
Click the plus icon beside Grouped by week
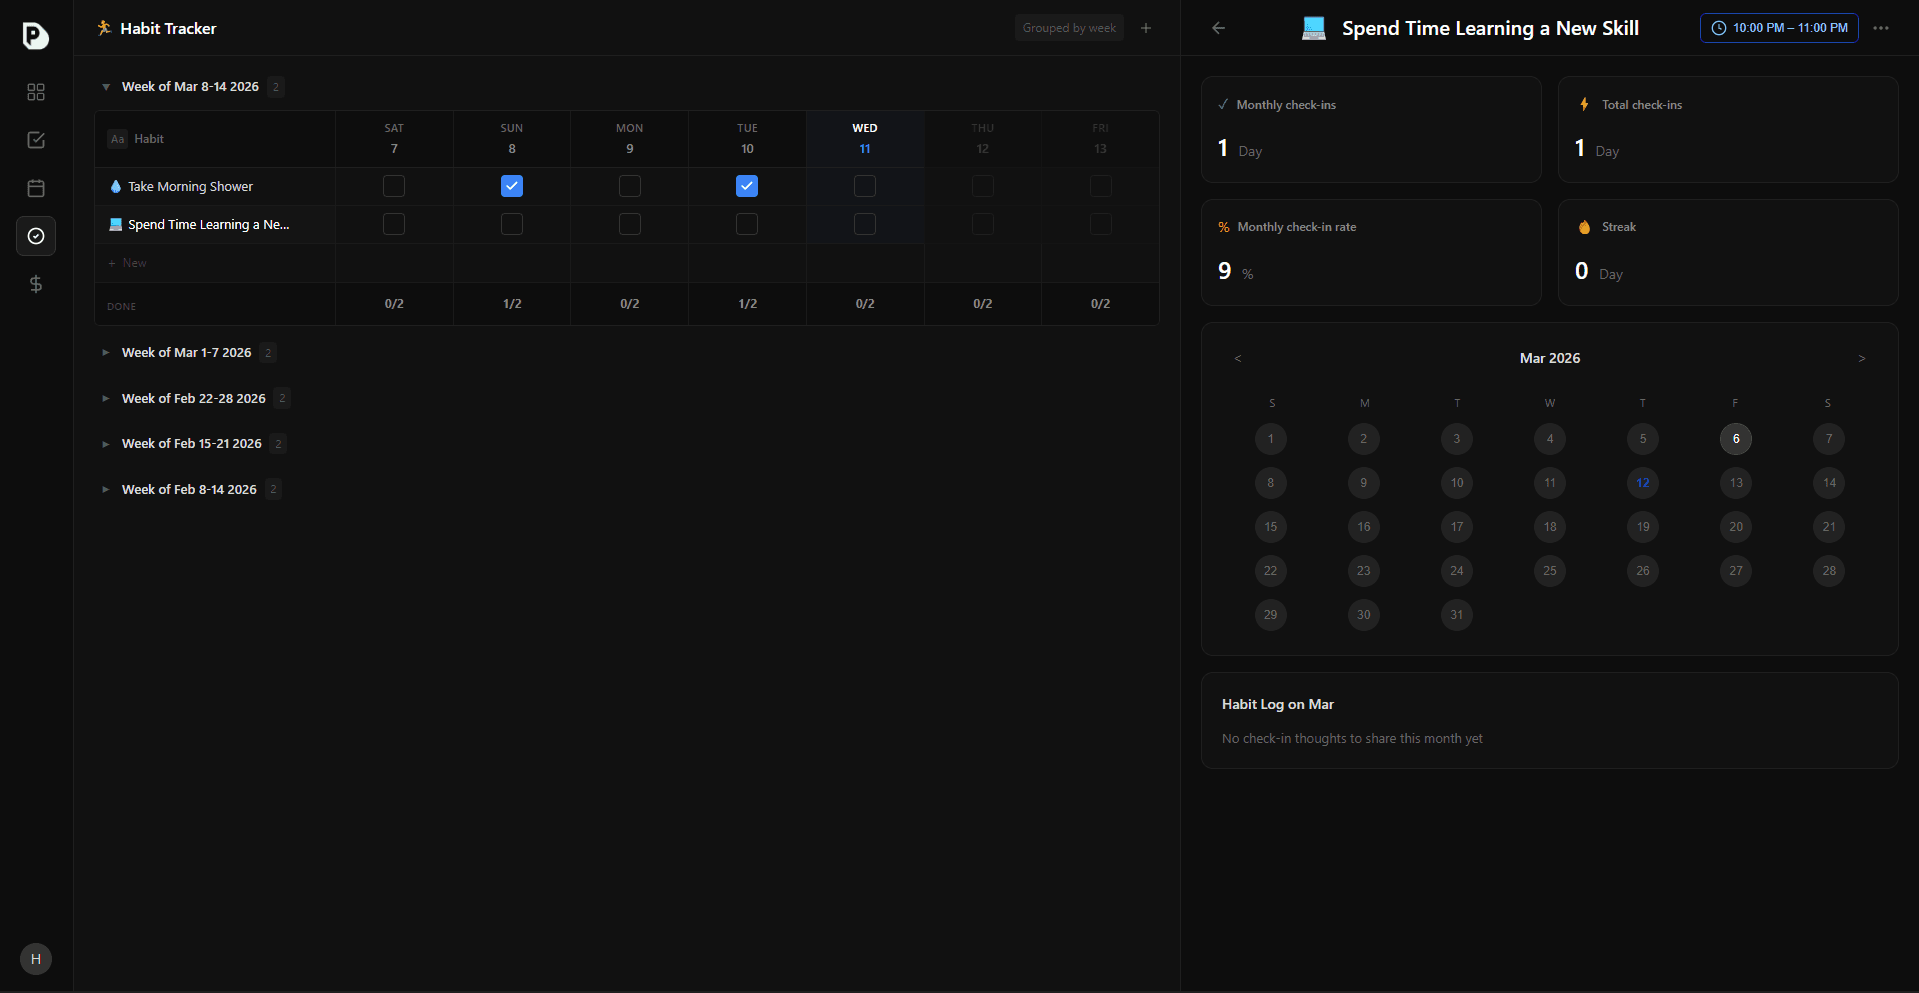[1146, 28]
